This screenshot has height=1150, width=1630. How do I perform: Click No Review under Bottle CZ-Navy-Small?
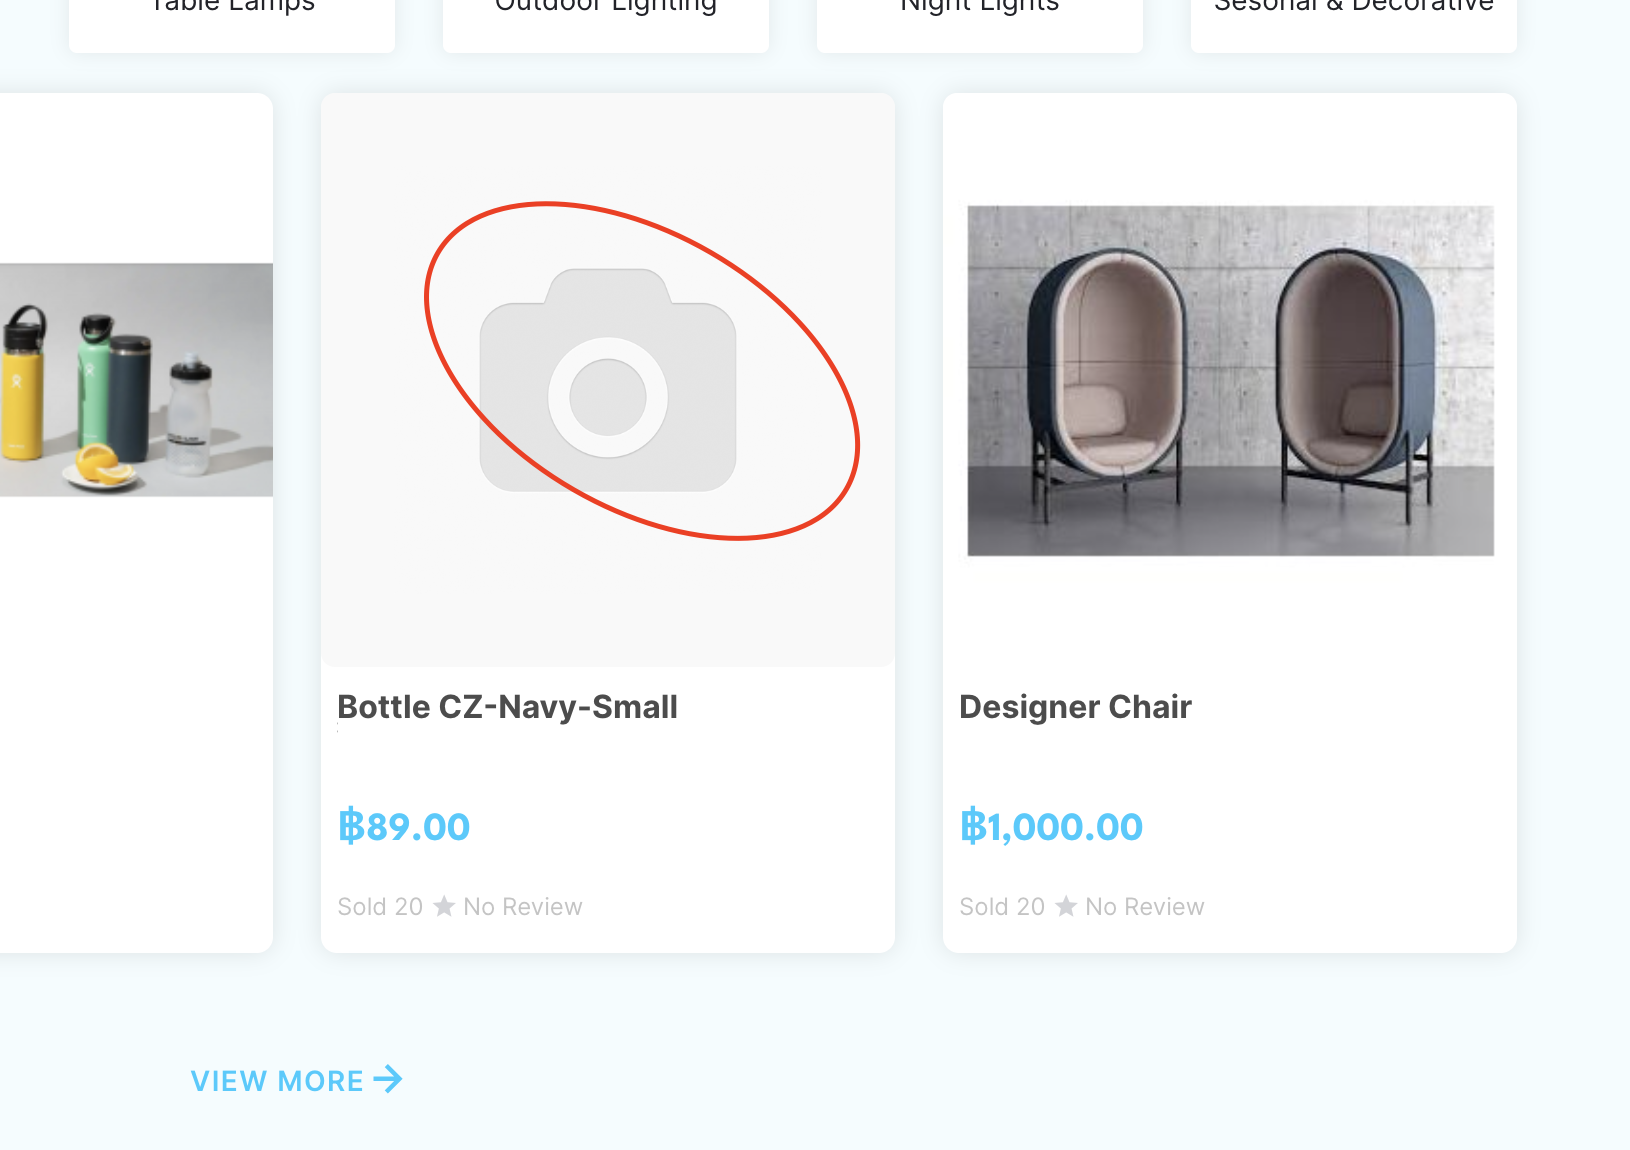point(523,907)
